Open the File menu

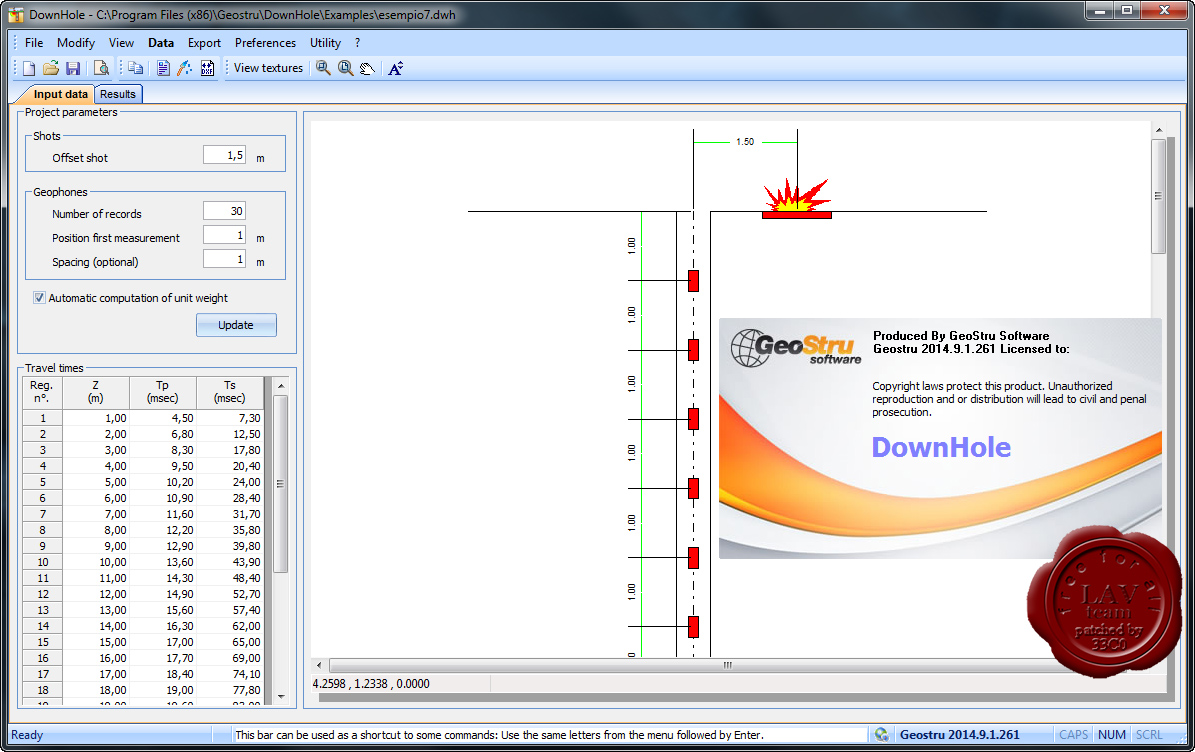(x=34, y=43)
